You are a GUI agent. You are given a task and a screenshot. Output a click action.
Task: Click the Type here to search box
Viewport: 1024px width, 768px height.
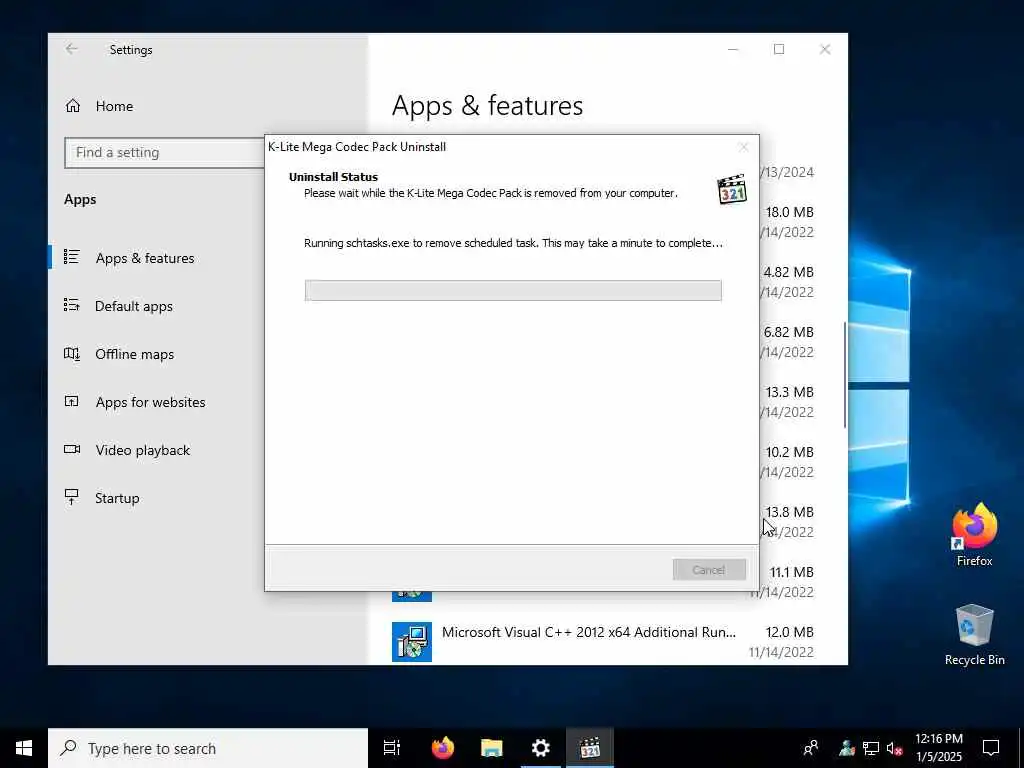coord(208,748)
